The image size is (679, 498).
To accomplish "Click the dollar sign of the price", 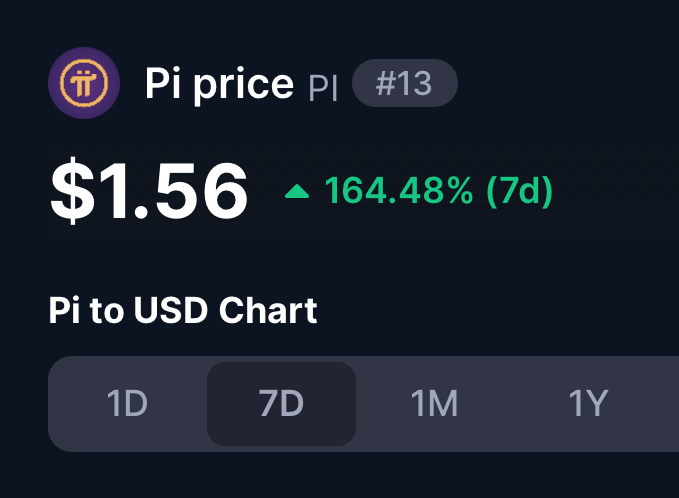I will [72, 191].
